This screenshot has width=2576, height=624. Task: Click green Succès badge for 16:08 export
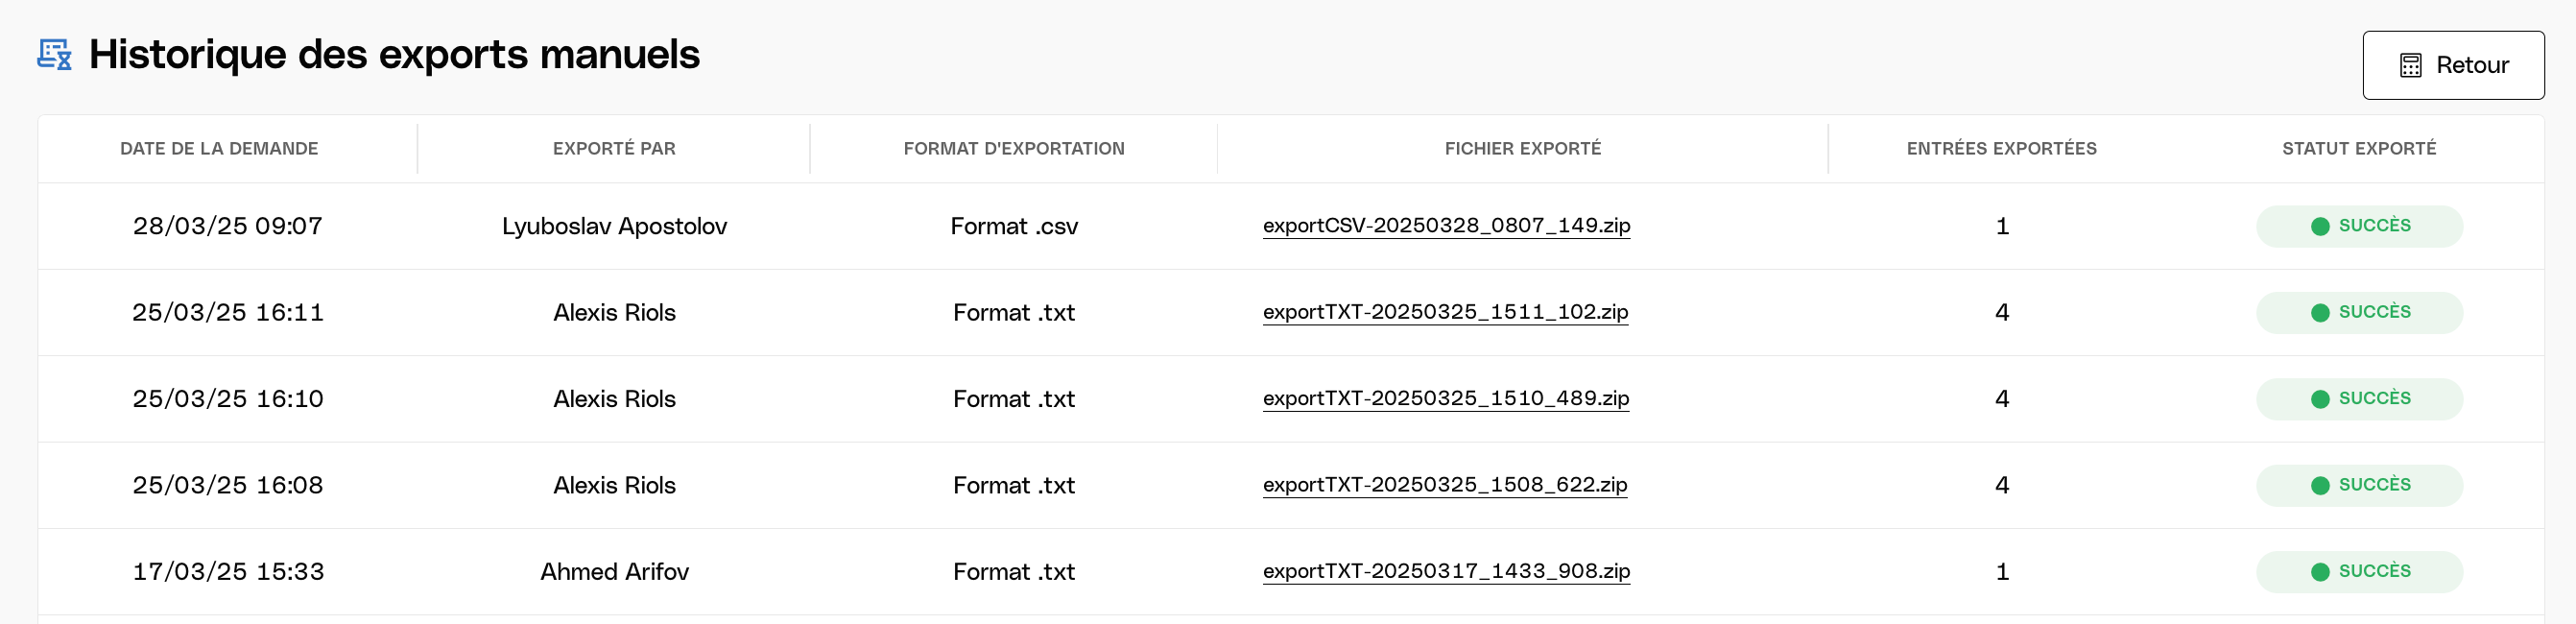tap(2358, 485)
